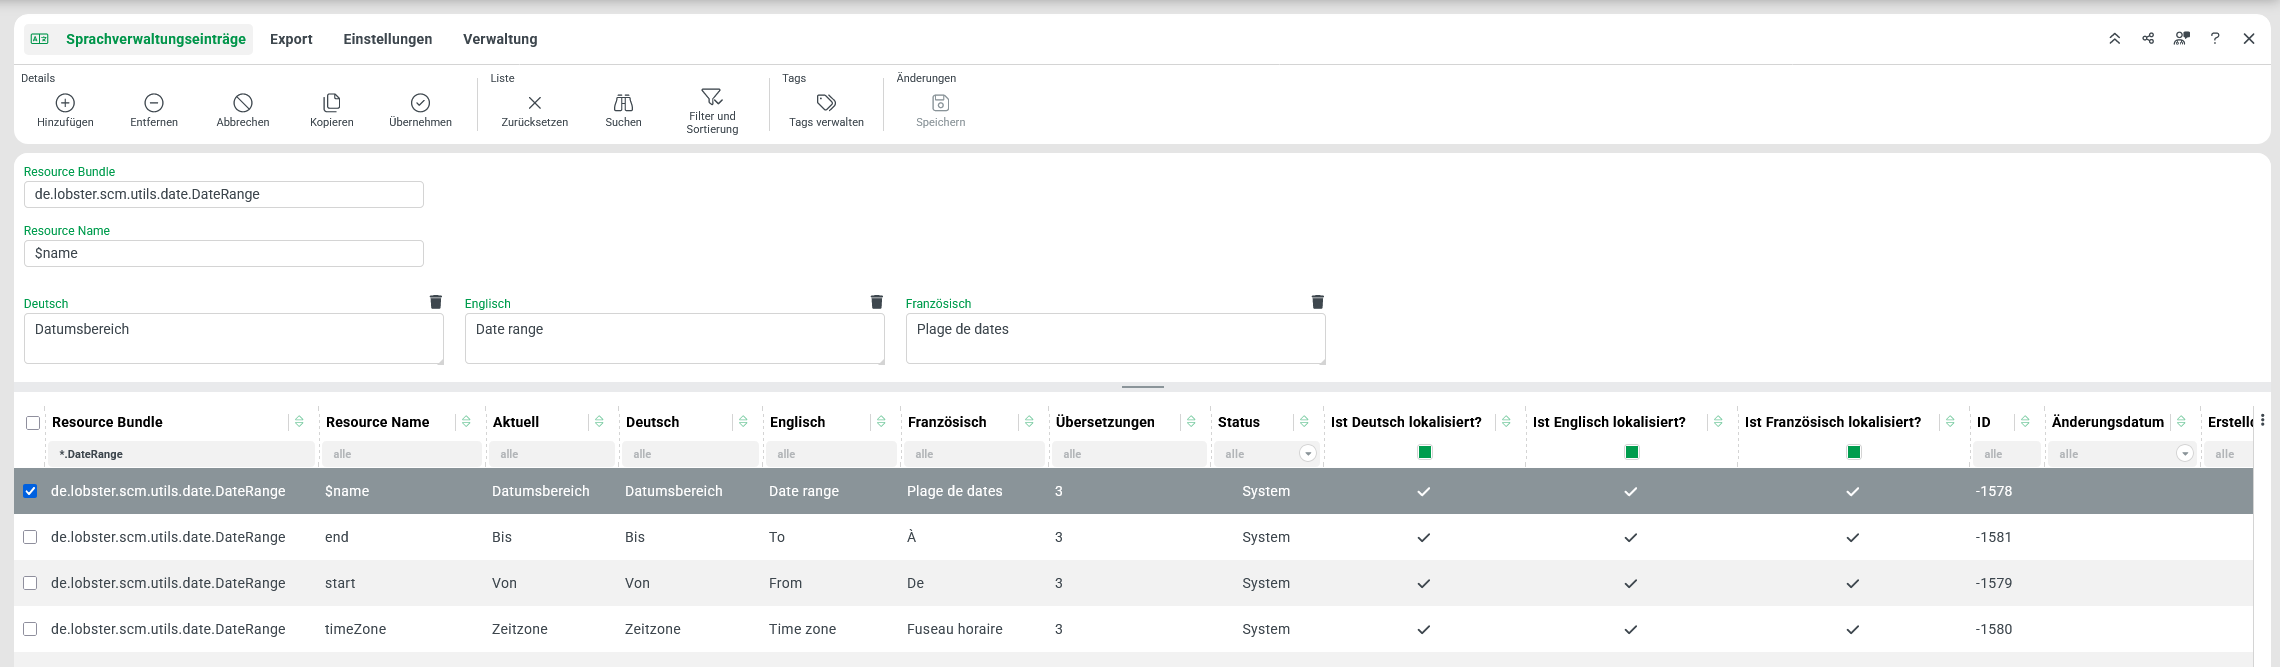Click the ID cell '-1579'
The image size is (2280, 667).
(x=1994, y=583)
